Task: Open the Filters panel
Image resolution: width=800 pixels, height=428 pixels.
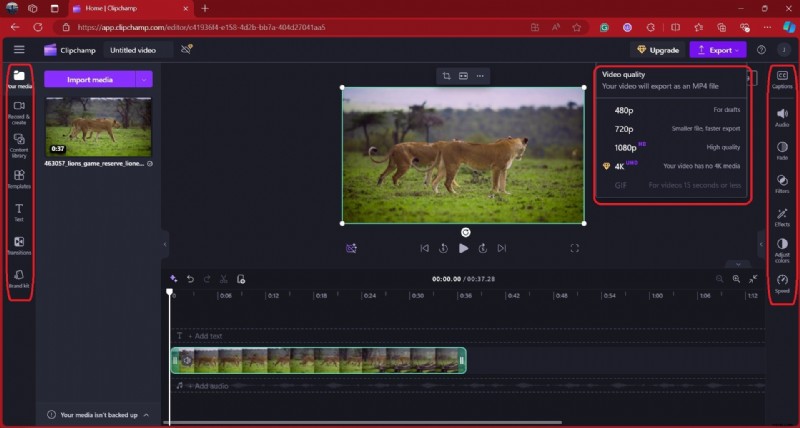Action: pyautogui.click(x=782, y=184)
